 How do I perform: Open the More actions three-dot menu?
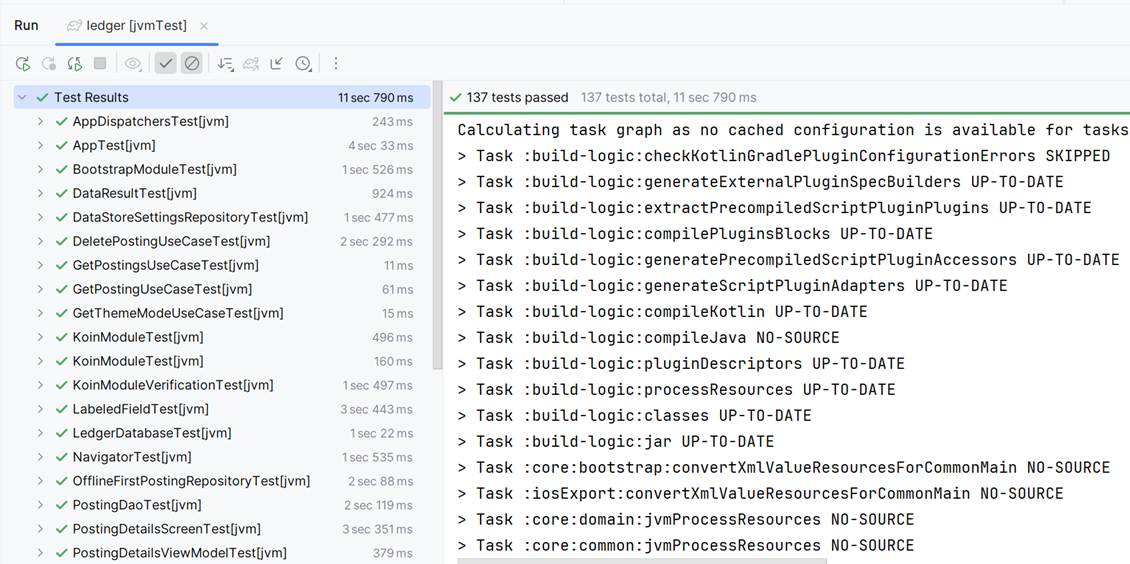click(335, 63)
